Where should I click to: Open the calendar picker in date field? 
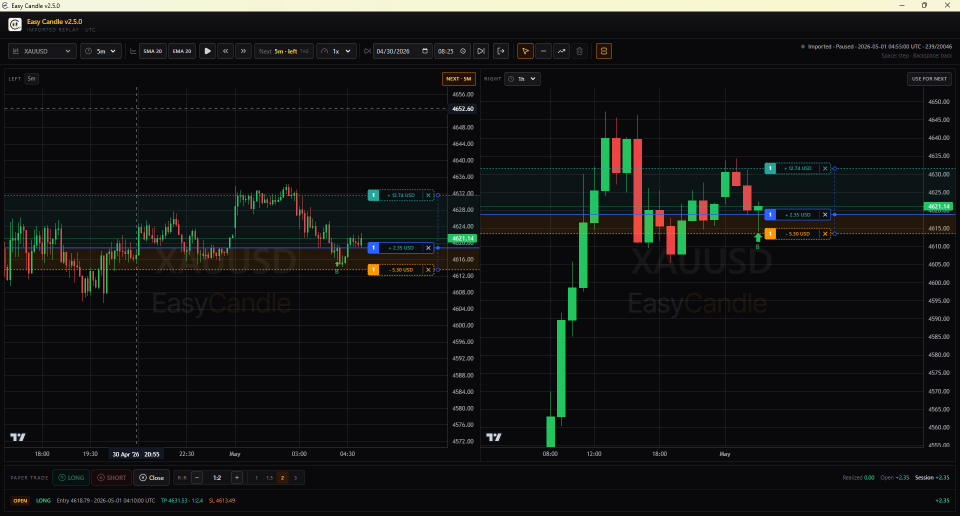pos(425,51)
